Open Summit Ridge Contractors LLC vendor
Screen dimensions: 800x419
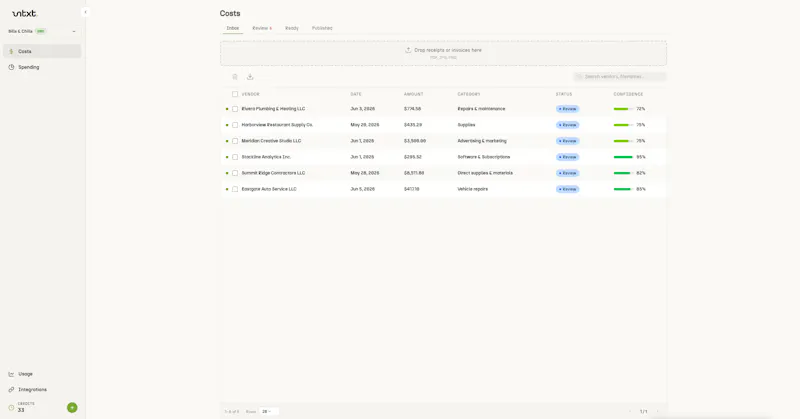[x=273, y=173]
